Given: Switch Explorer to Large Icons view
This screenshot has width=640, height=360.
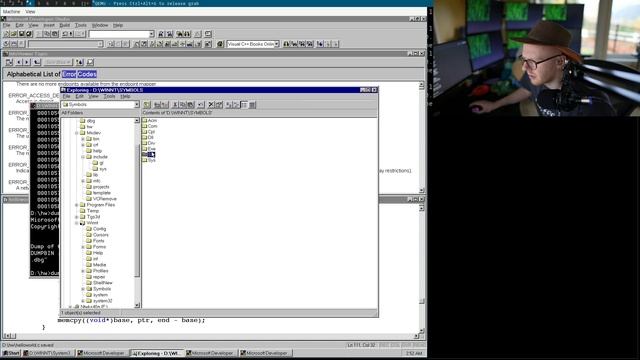Looking at the screenshot, I should pos(228,104).
